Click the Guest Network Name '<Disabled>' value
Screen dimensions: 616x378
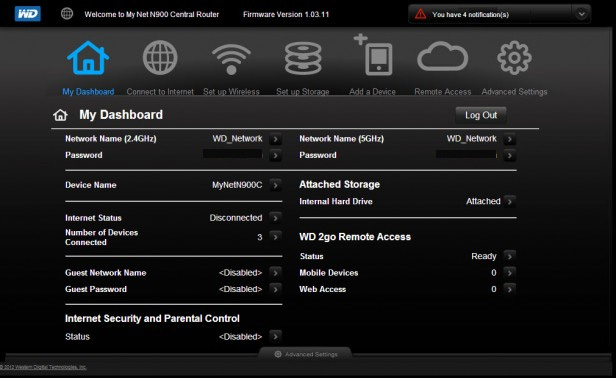pos(240,273)
